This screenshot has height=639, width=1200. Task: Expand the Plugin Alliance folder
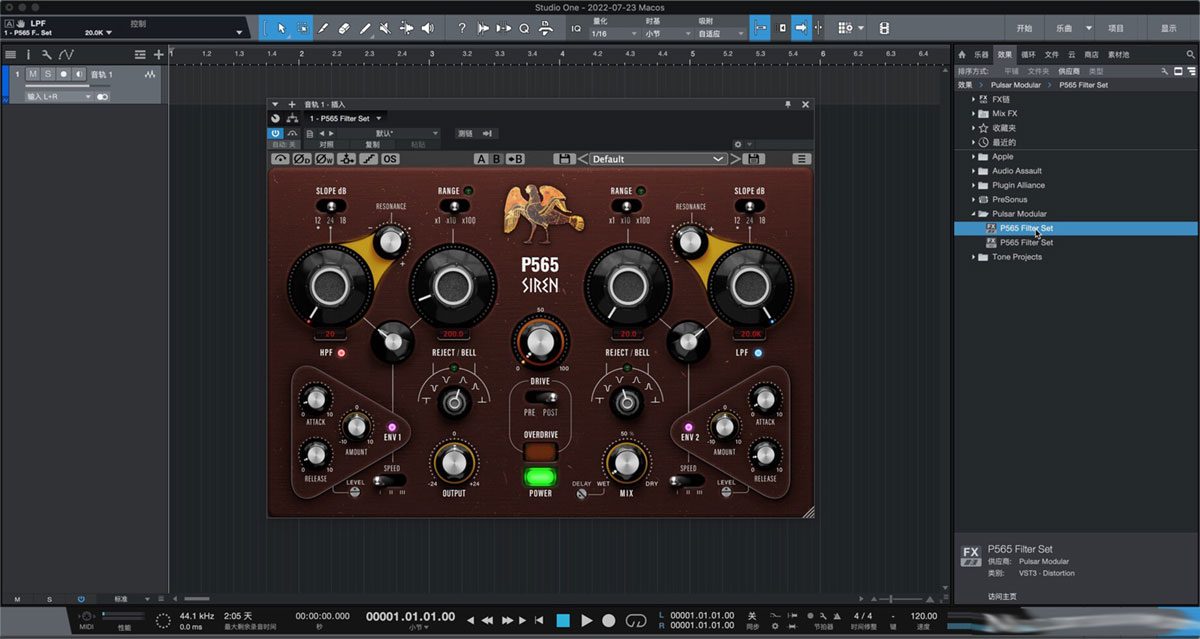click(974, 185)
